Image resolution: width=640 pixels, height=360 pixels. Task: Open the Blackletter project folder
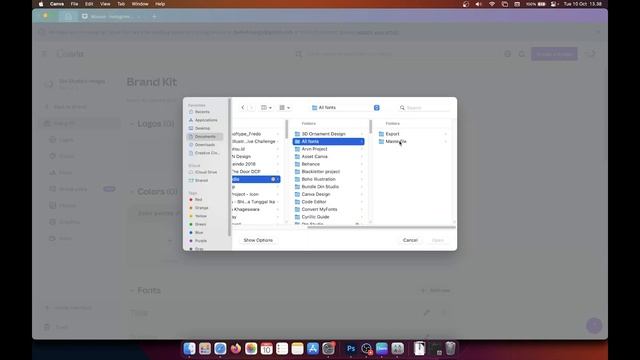pyautogui.click(x=328, y=171)
